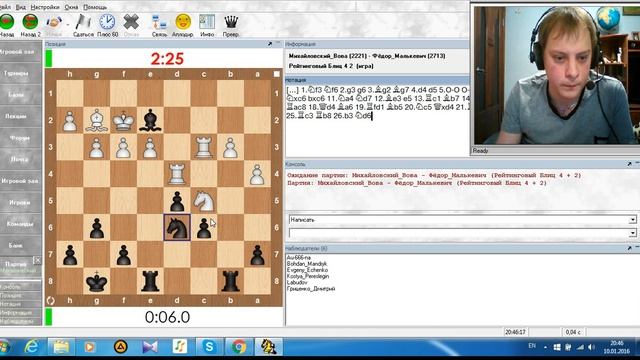This screenshot has width=640, height=360.
Task: Close the Партия sidebar tab
Action: point(37,260)
